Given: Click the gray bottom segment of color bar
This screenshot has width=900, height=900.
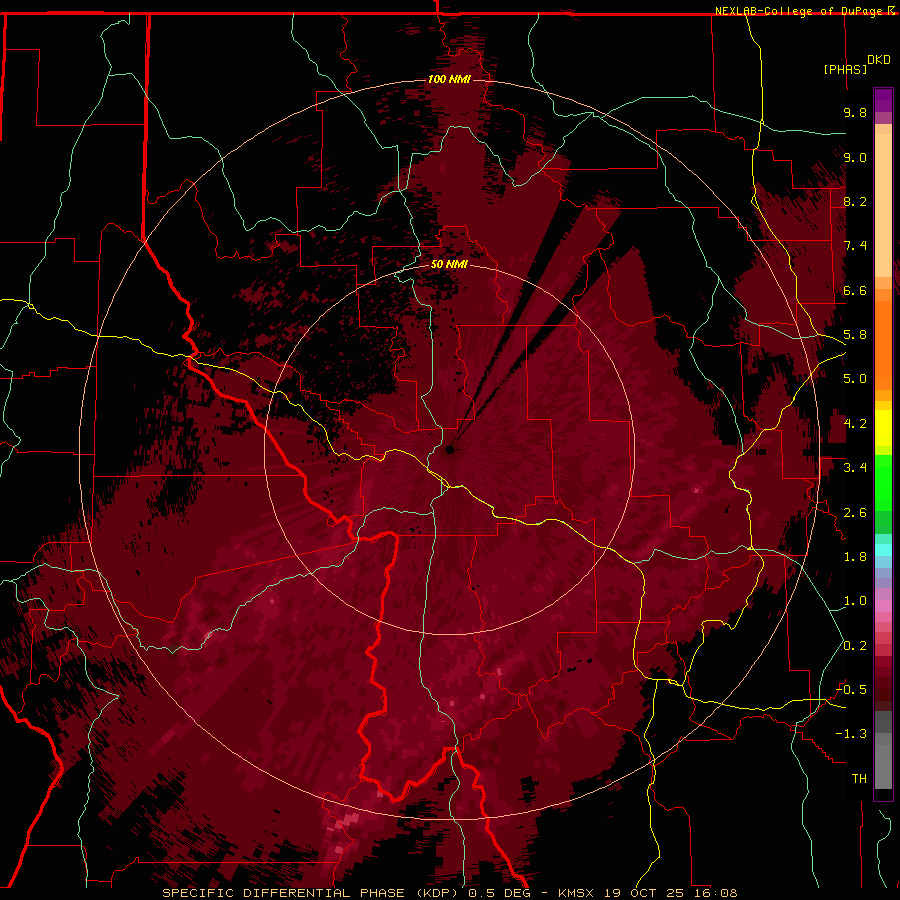Looking at the screenshot, I should coord(883,752).
